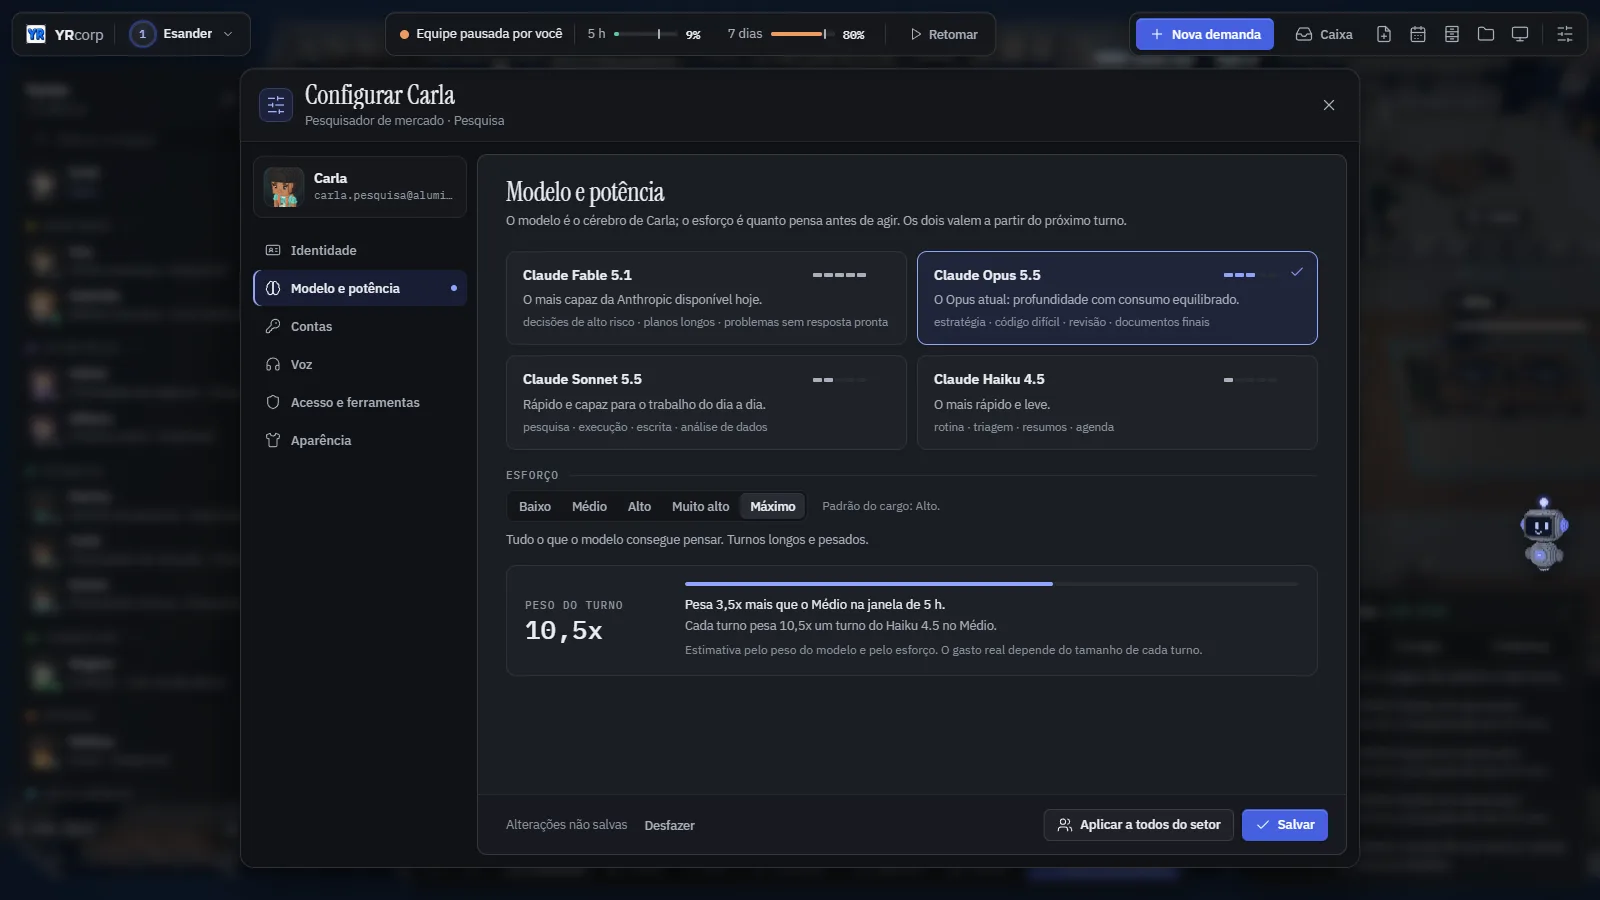Click Carla's avatar in the dialog sidebar

click(283, 187)
